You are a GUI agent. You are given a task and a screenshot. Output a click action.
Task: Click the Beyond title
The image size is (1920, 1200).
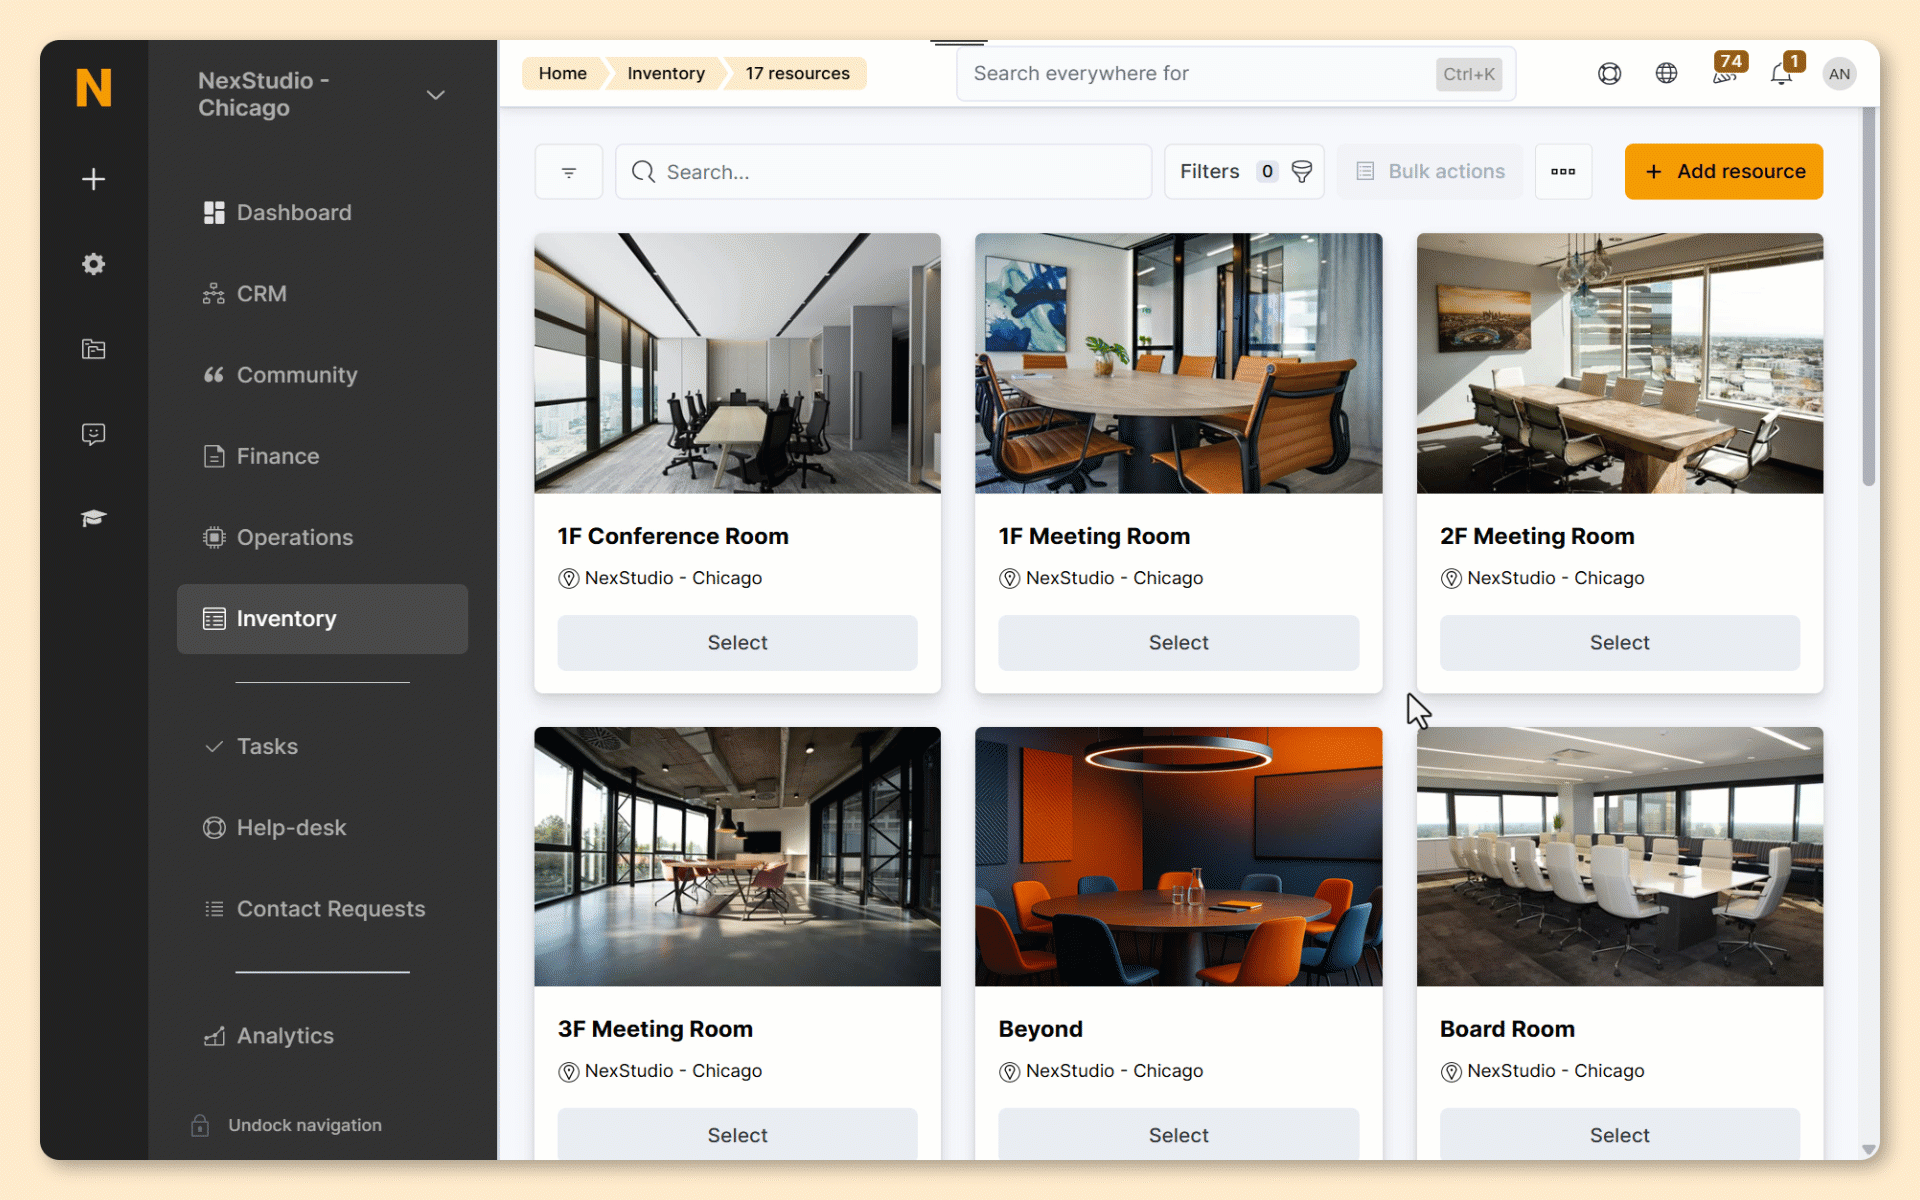(x=1040, y=1029)
